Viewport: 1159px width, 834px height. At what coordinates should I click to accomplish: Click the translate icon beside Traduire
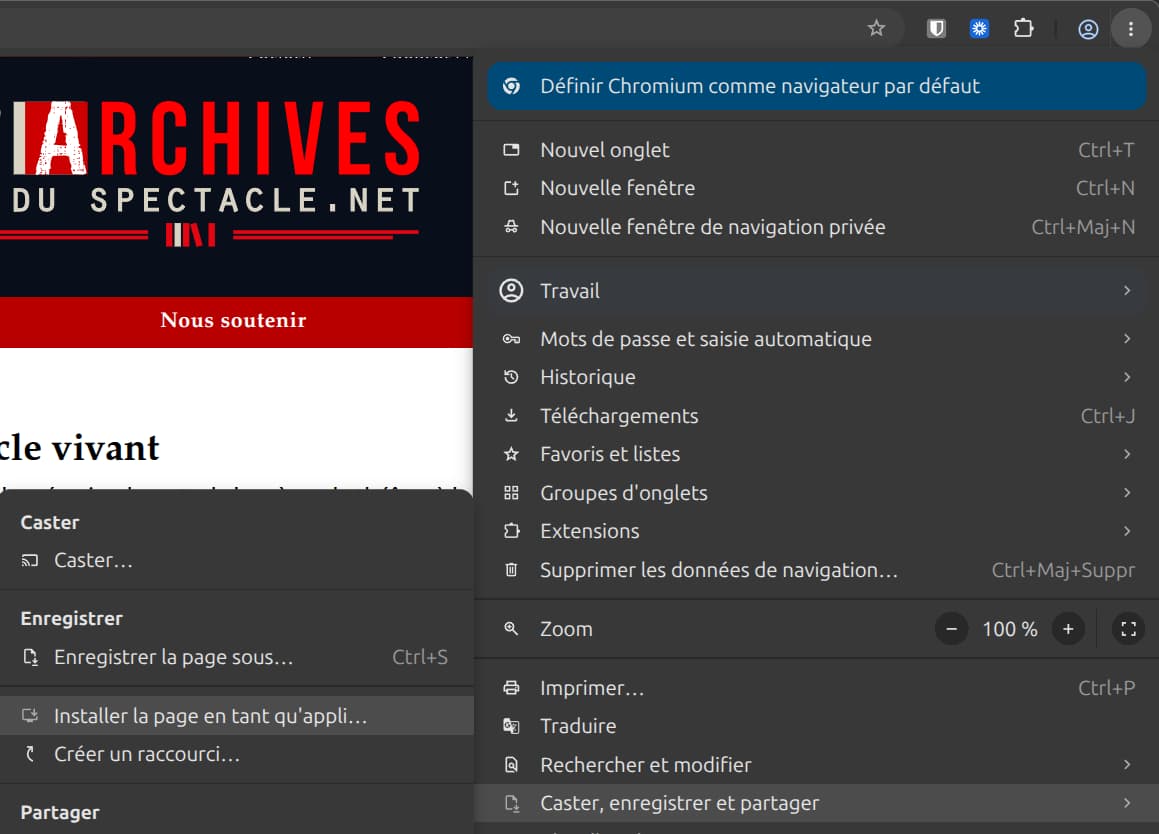pyautogui.click(x=511, y=726)
